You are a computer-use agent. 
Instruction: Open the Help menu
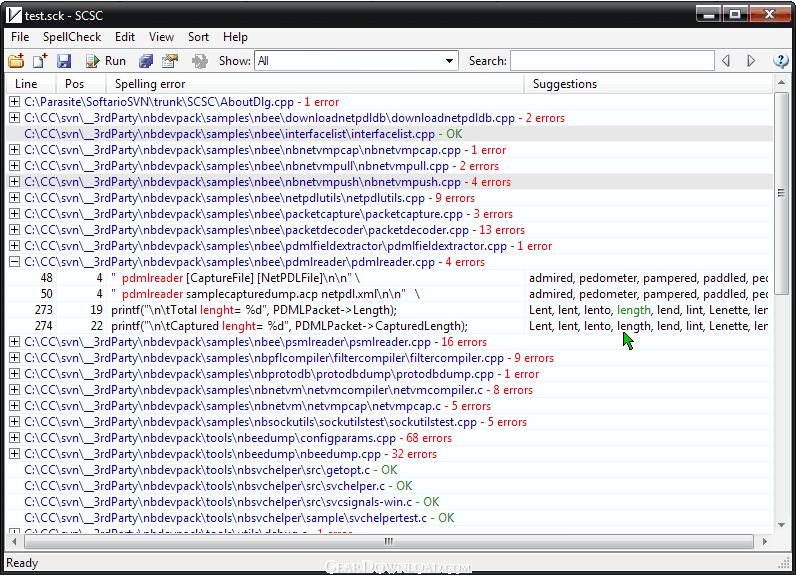click(236, 37)
